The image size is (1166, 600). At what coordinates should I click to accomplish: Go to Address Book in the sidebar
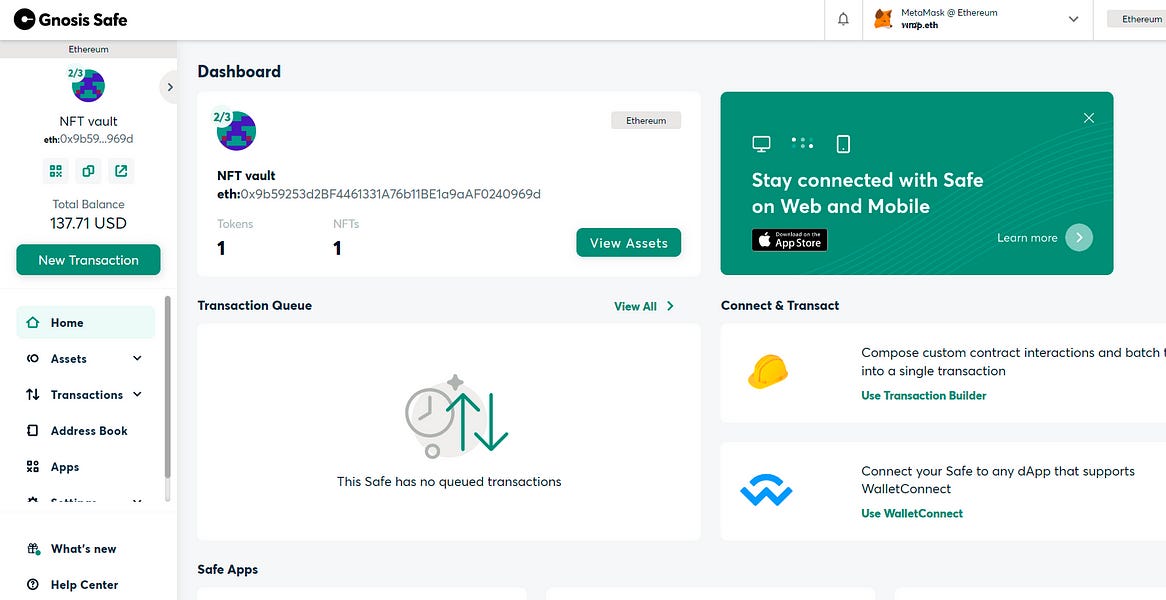[x=89, y=431]
